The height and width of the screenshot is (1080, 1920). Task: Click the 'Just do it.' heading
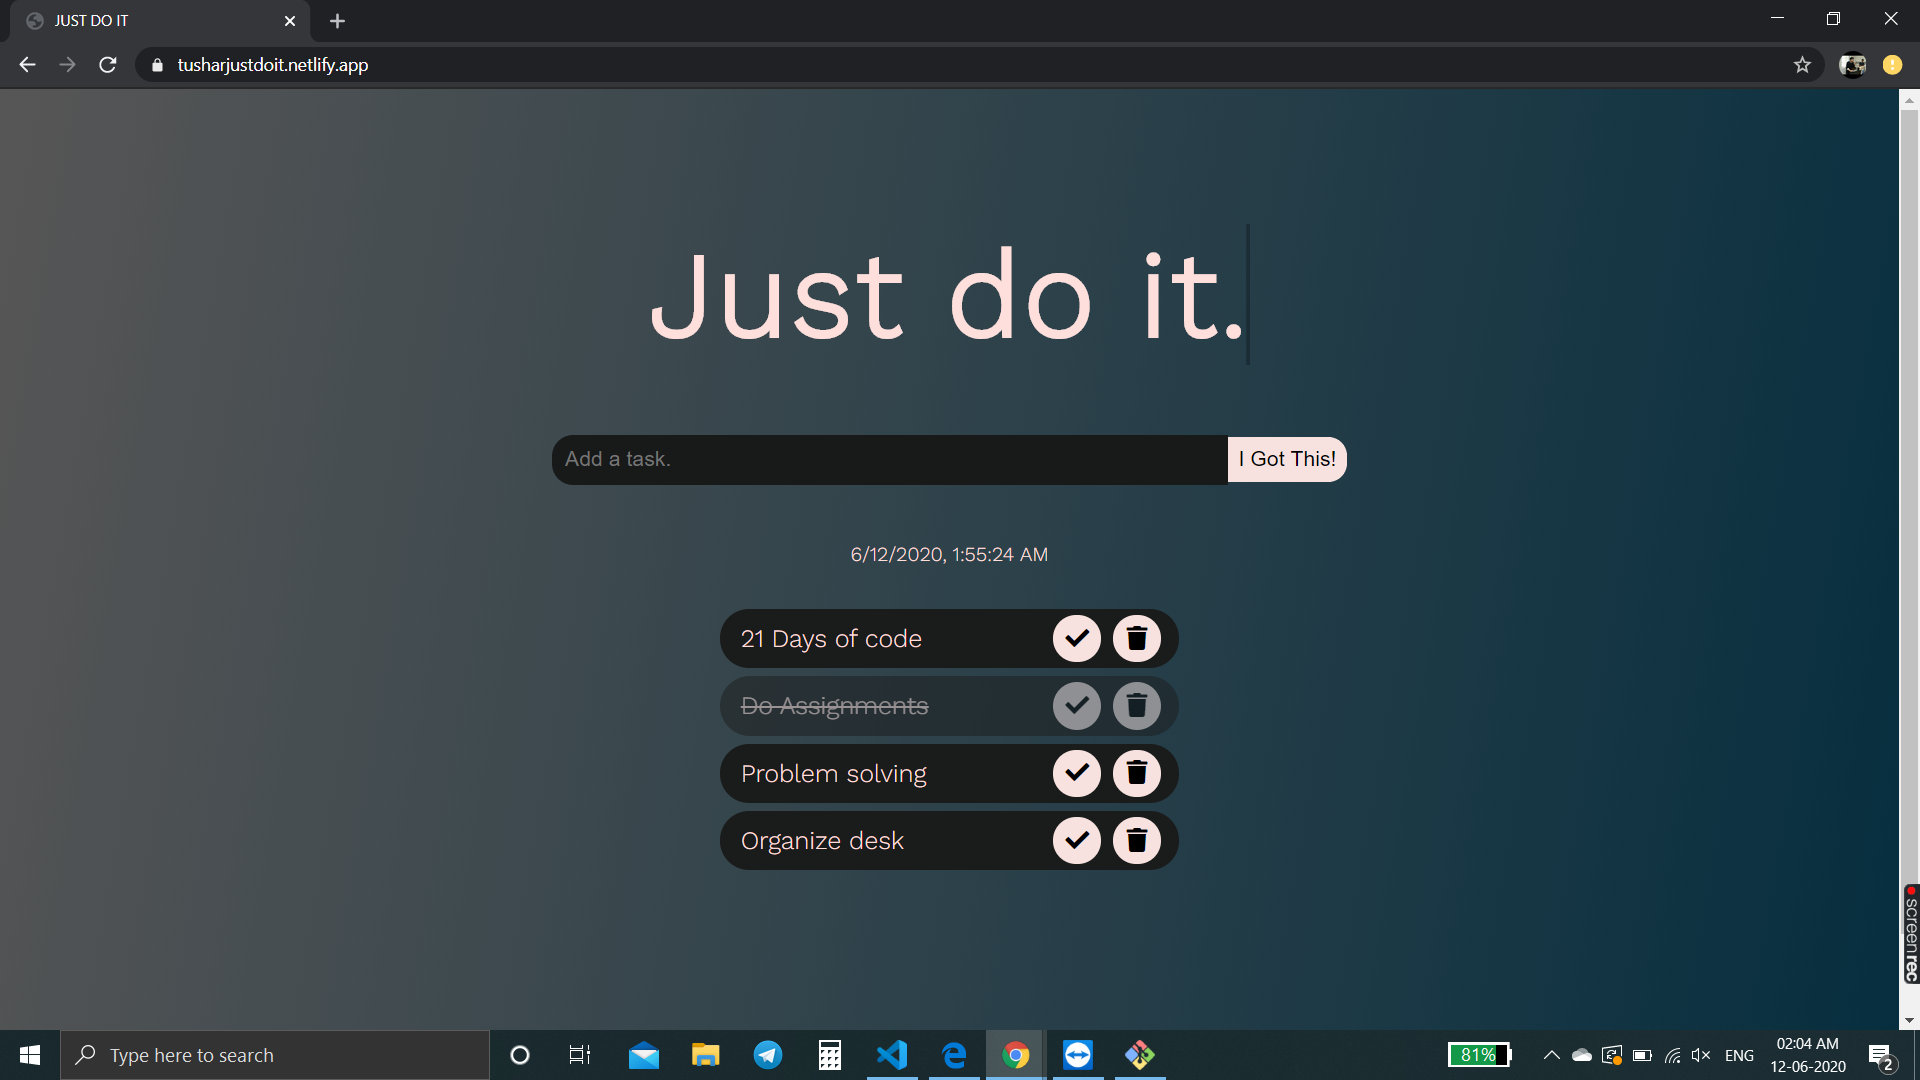pos(947,296)
